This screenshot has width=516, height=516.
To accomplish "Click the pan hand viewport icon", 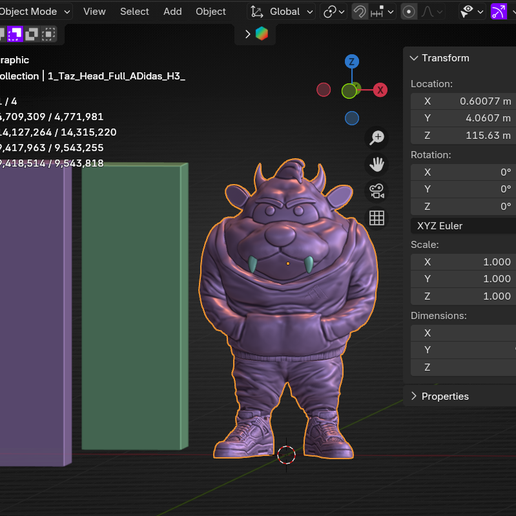I will 377,165.
